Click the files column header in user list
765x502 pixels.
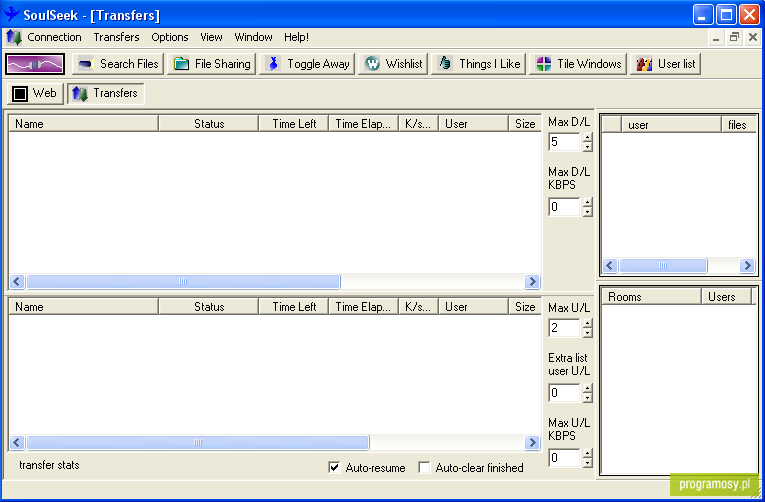tap(739, 125)
